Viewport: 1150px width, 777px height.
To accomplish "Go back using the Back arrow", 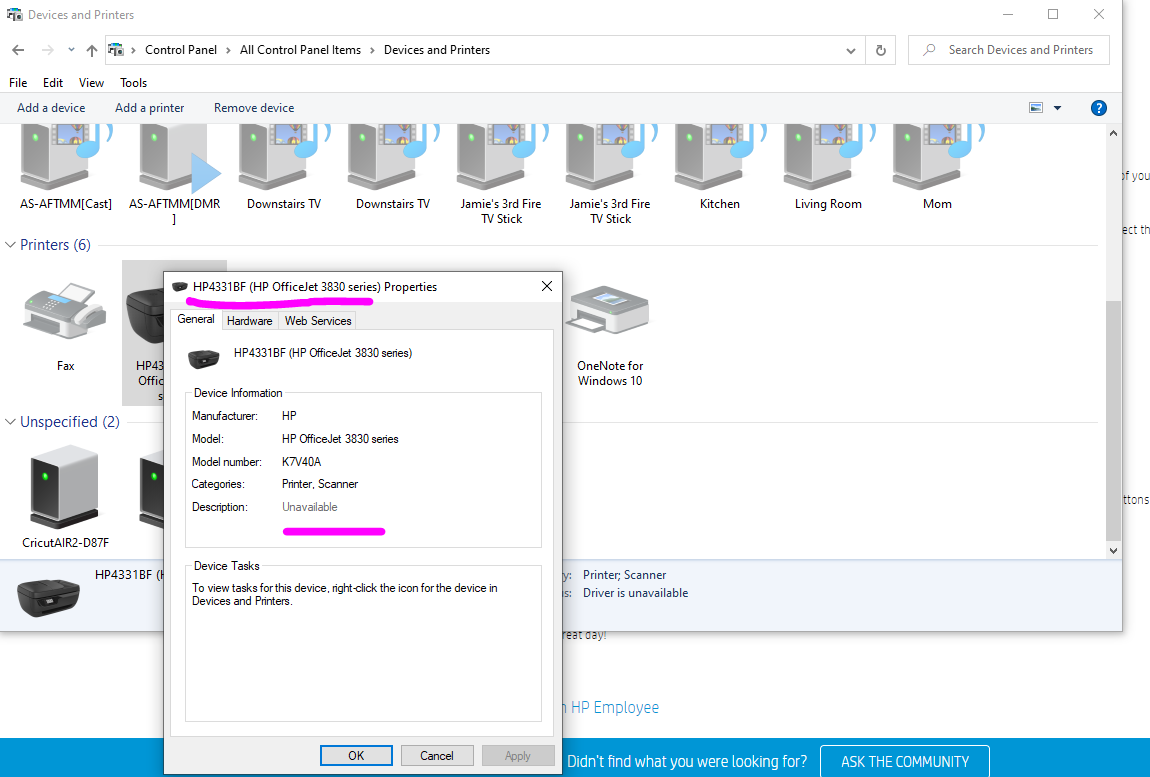I will click(x=18, y=50).
